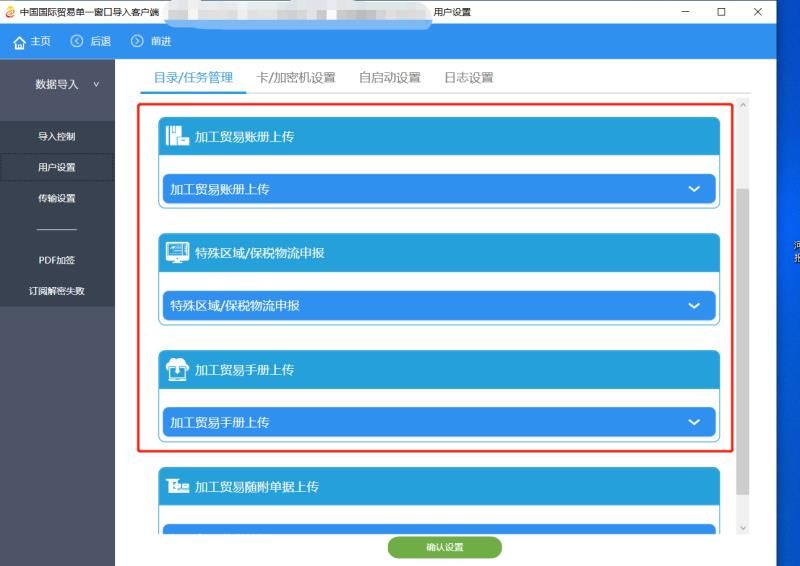Expand the 加工贸易账册上传 dropdown chevron
The width and height of the screenshot is (800, 566).
694,189
